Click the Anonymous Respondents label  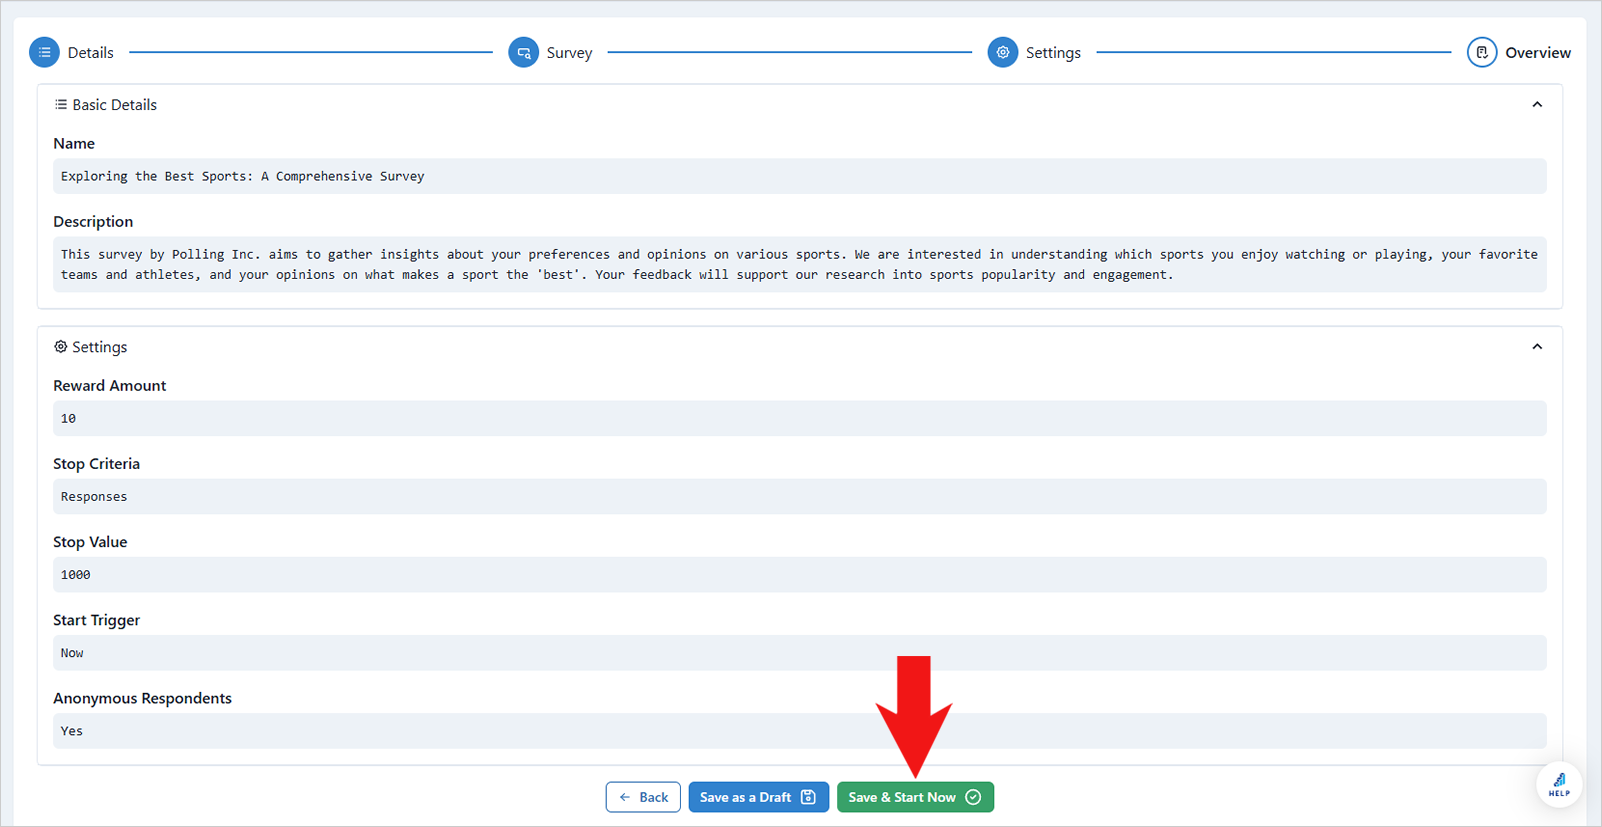[142, 698]
